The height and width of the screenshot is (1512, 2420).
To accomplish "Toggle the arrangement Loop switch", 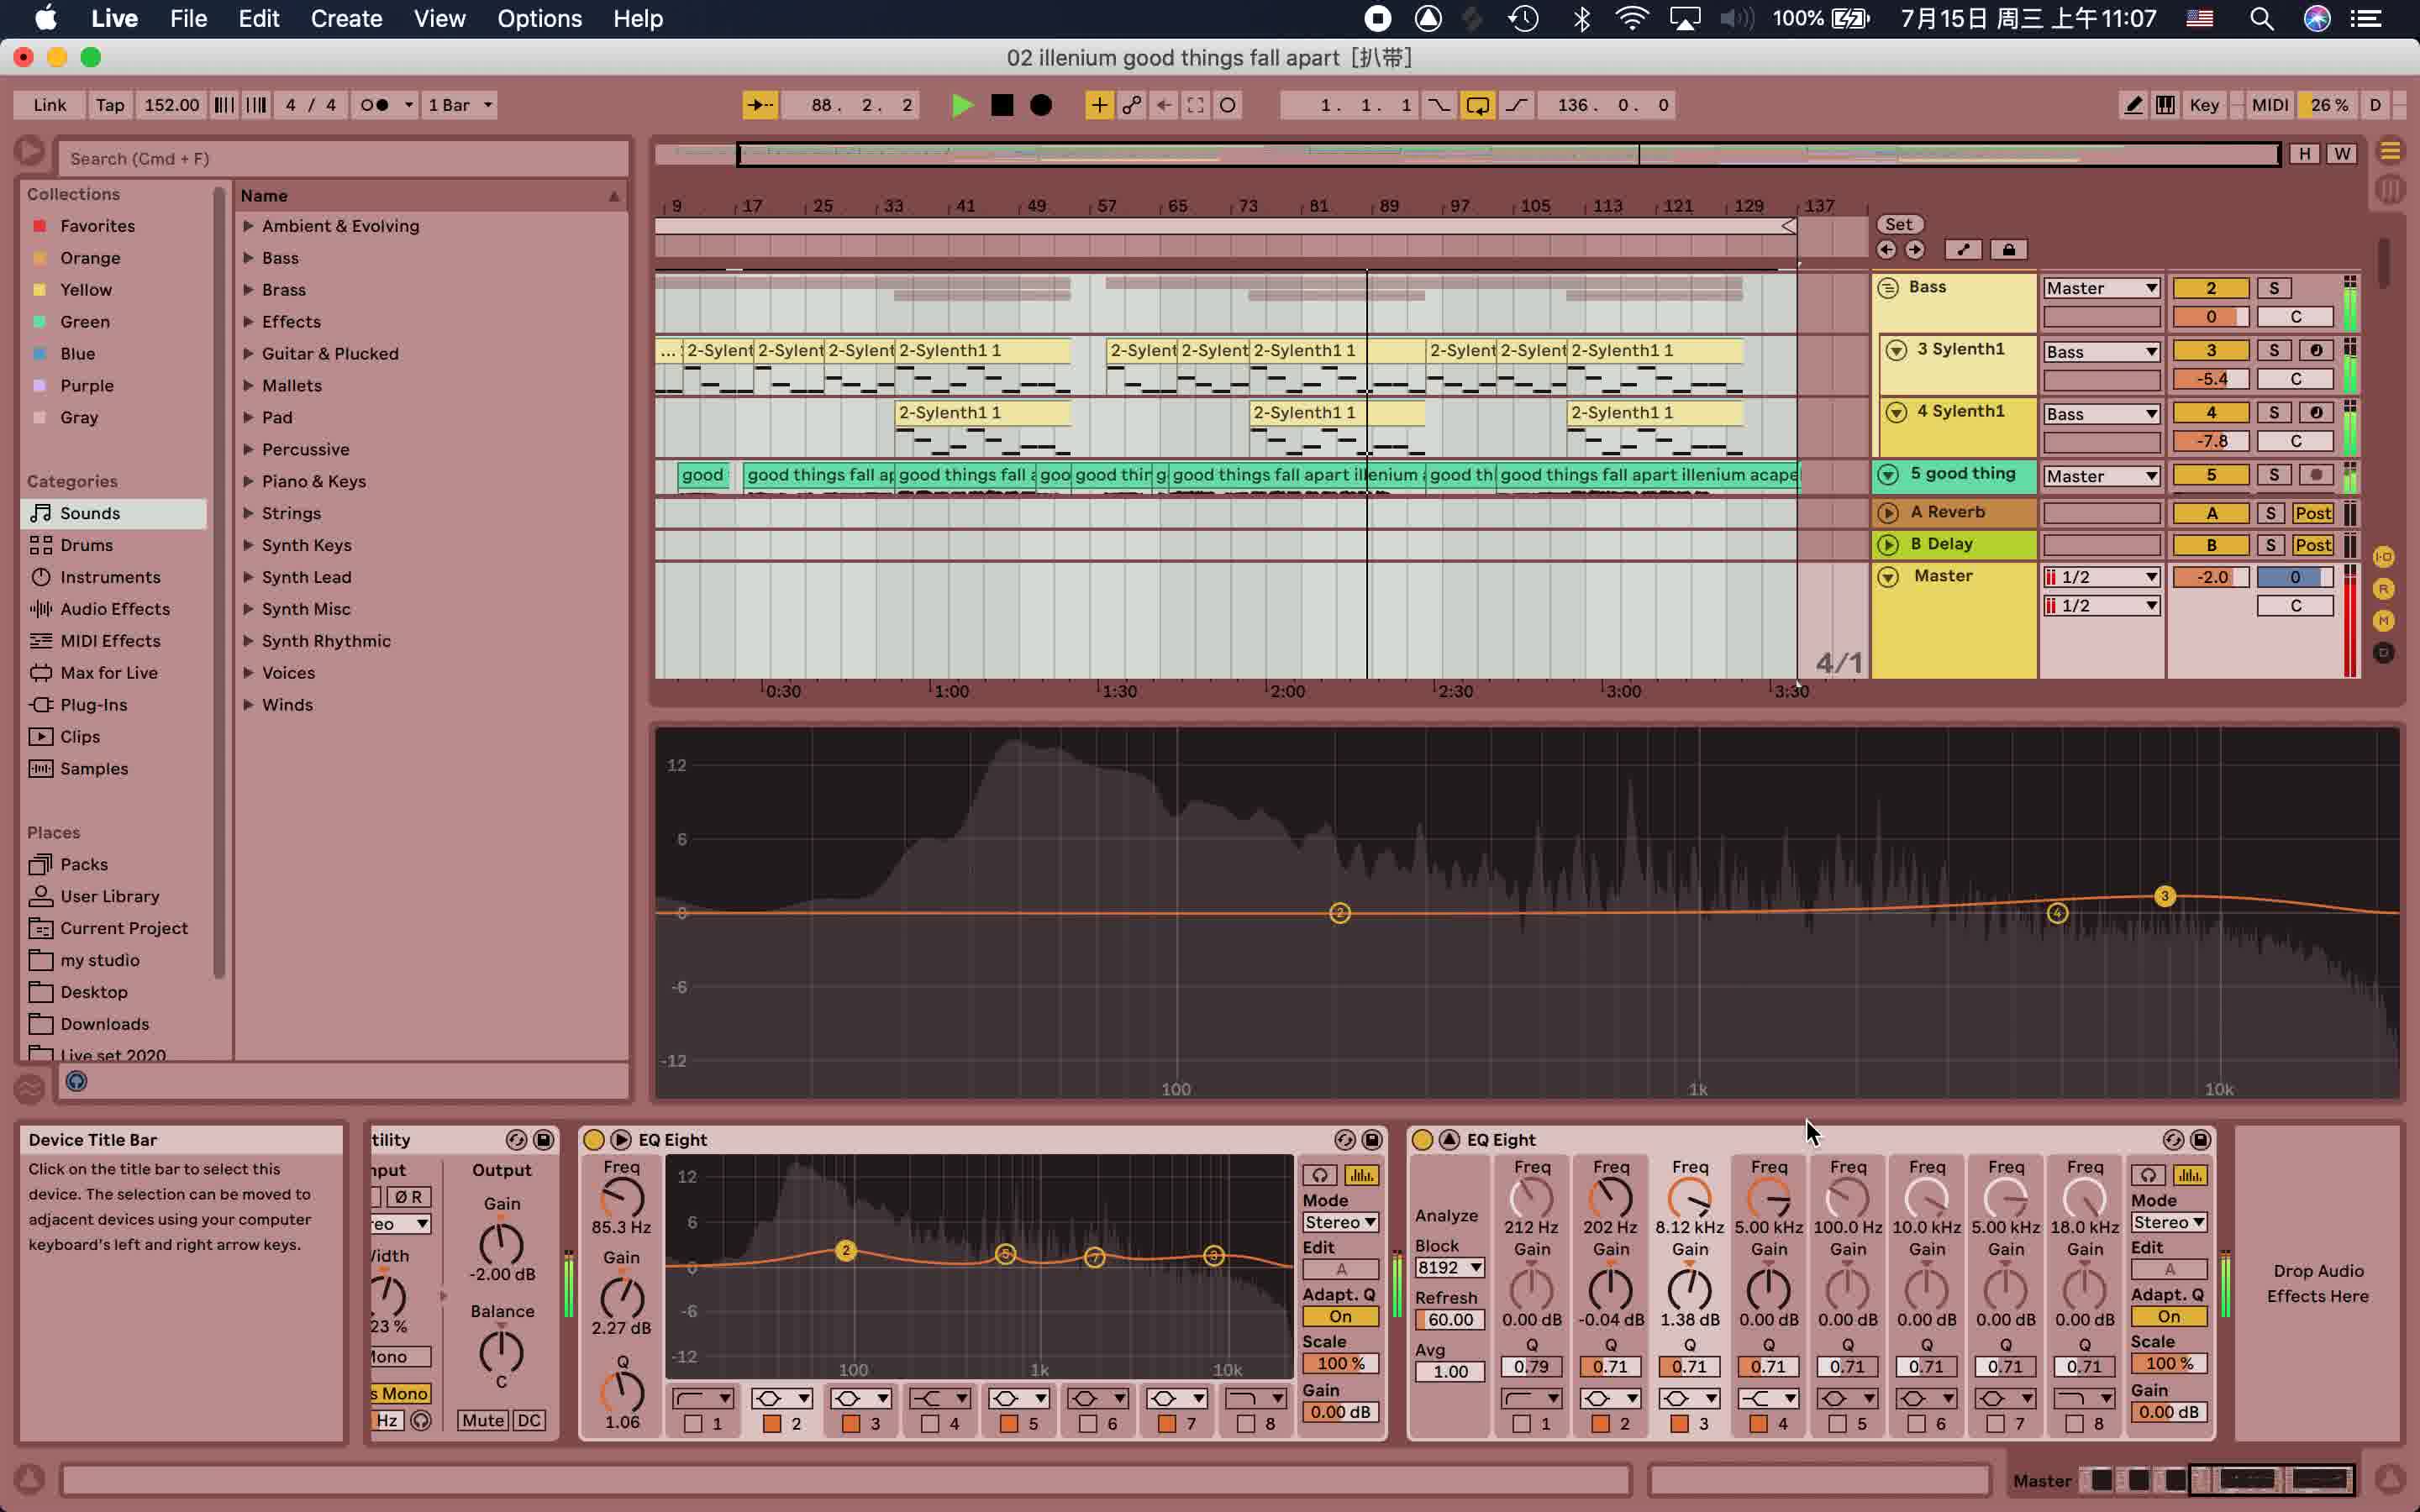I will [x=1477, y=105].
